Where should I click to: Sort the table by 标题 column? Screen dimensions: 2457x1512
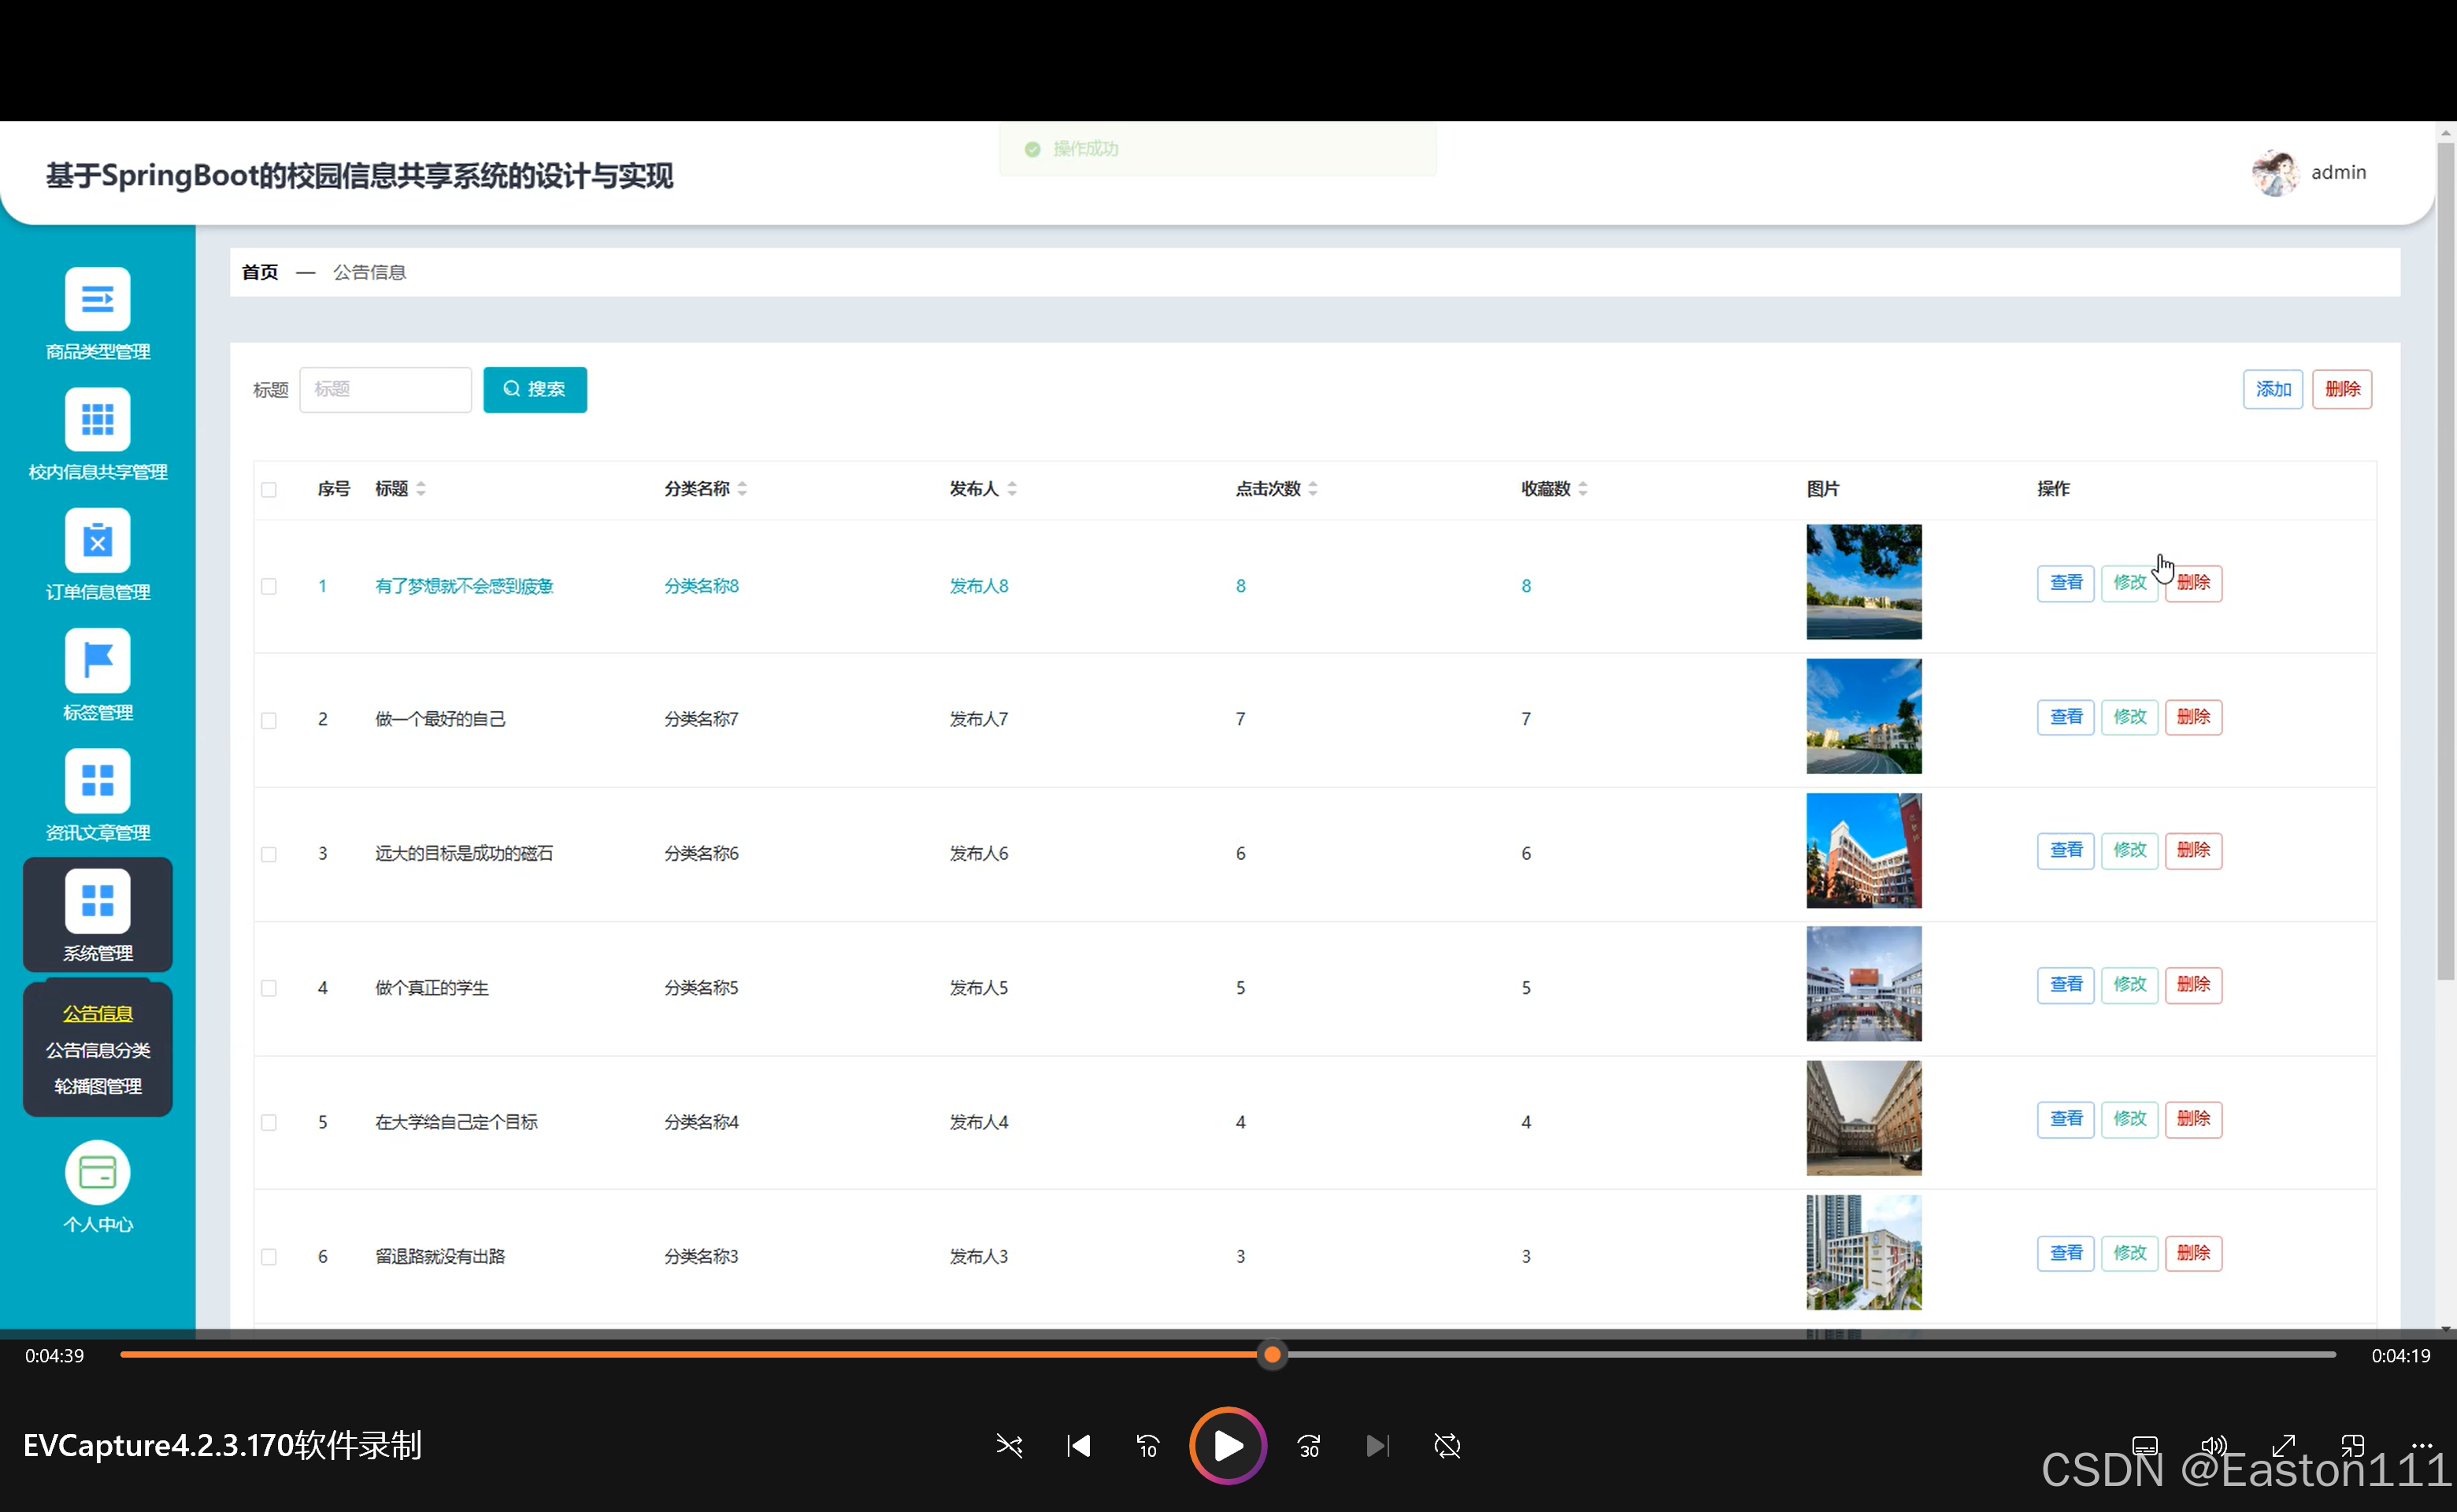421,489
